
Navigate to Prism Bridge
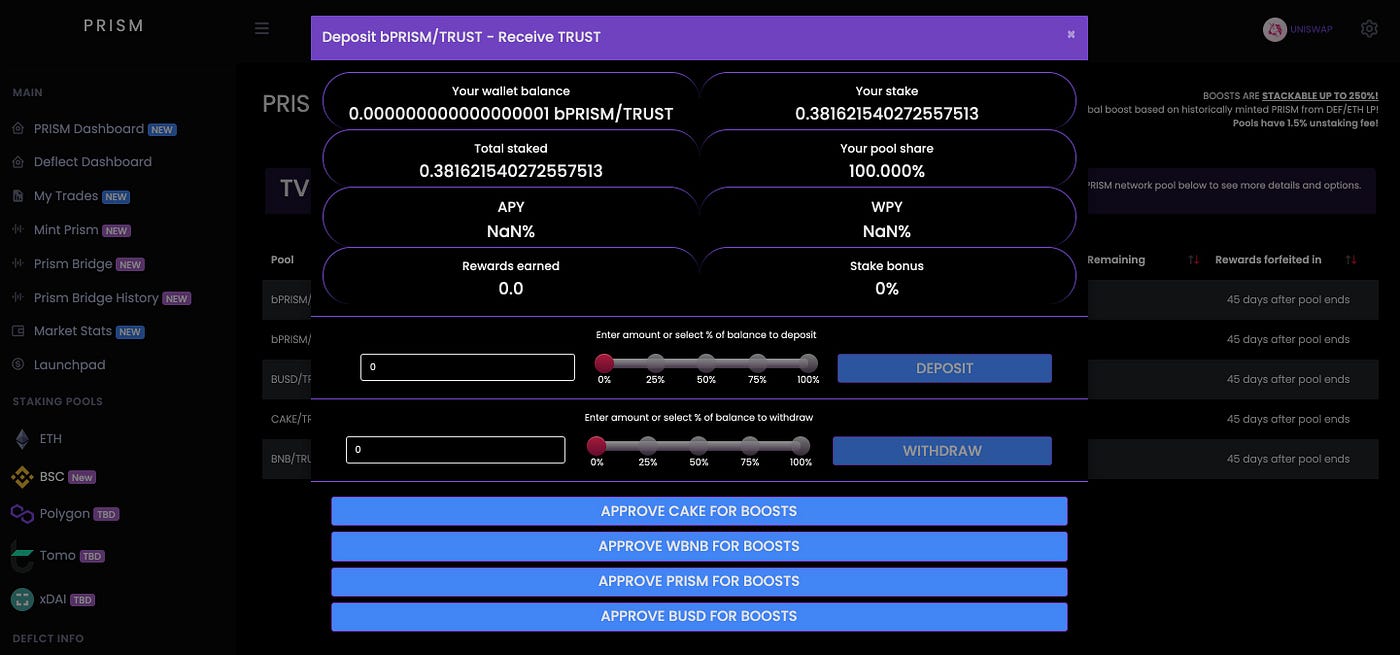pyautogui.click(x=73, y=264)
